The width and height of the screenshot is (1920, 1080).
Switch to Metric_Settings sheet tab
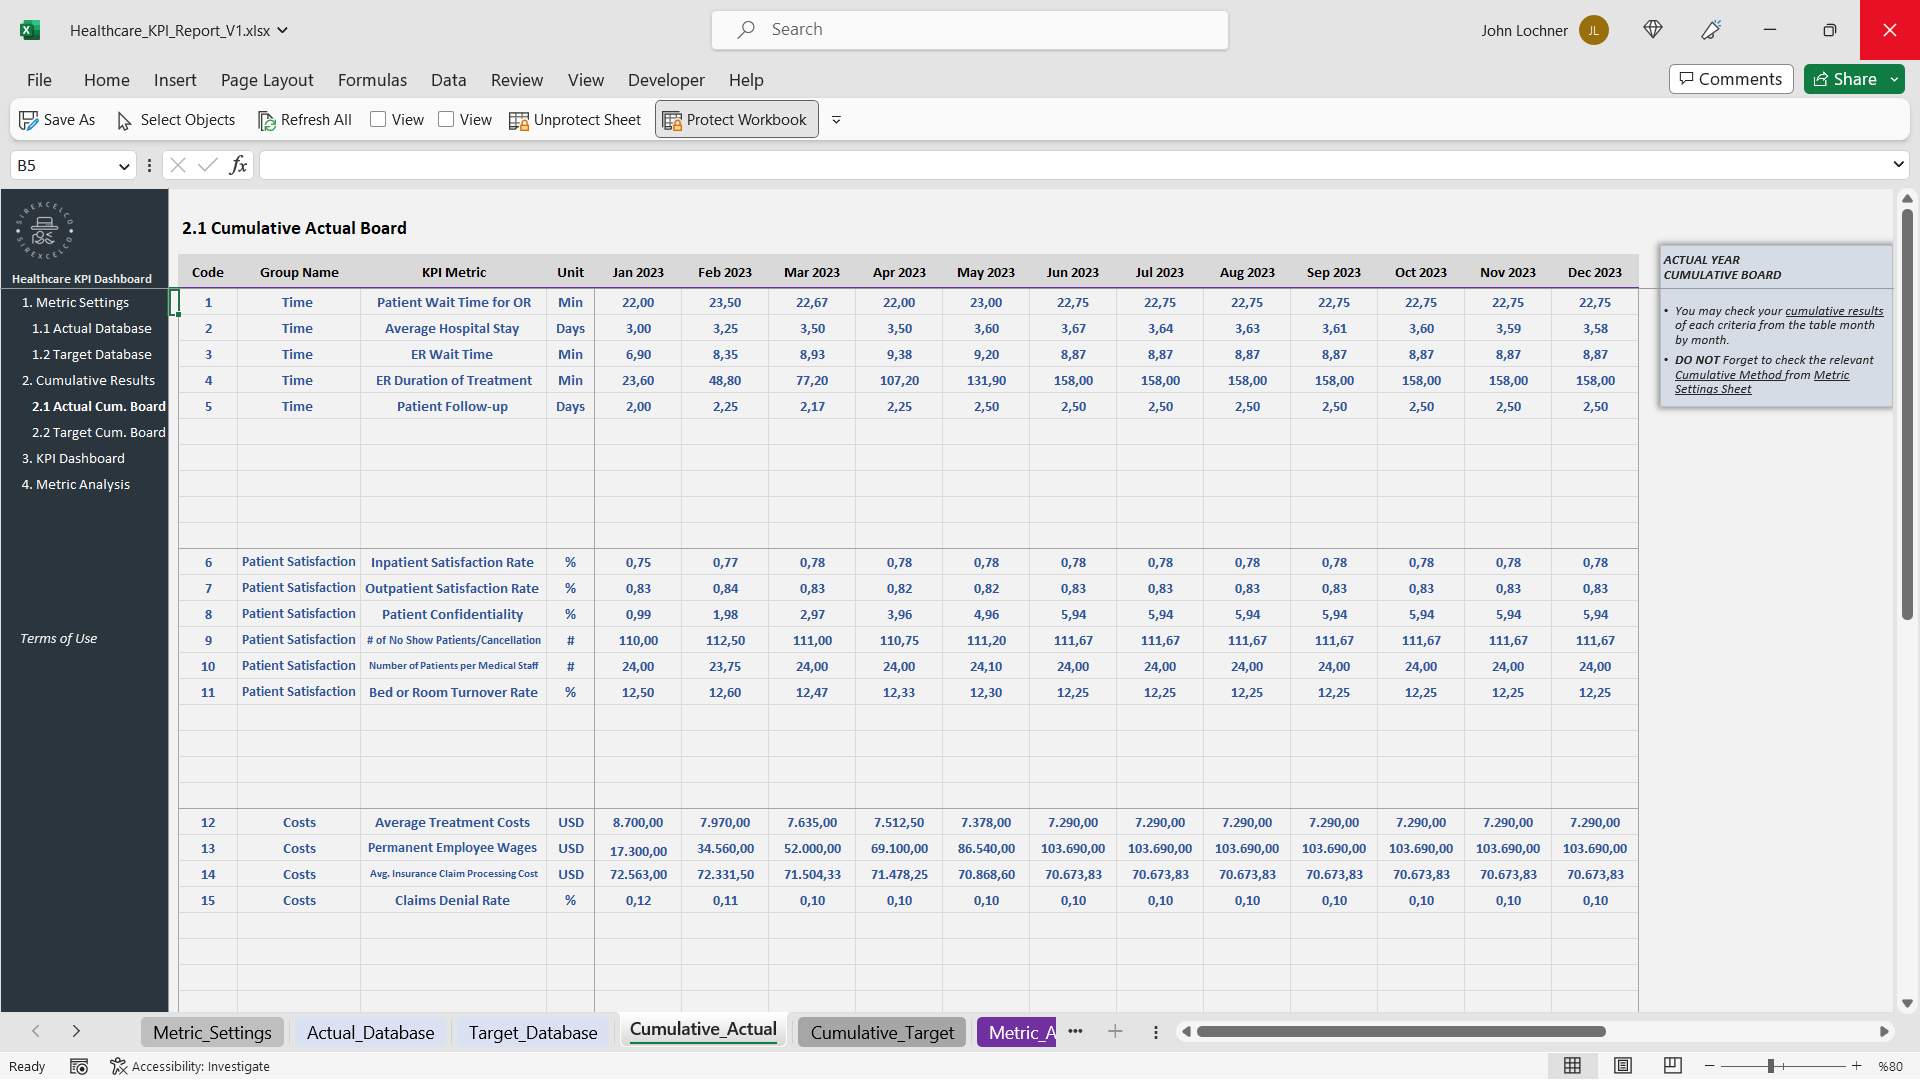pyautogui.click(x=212, y=1032)
